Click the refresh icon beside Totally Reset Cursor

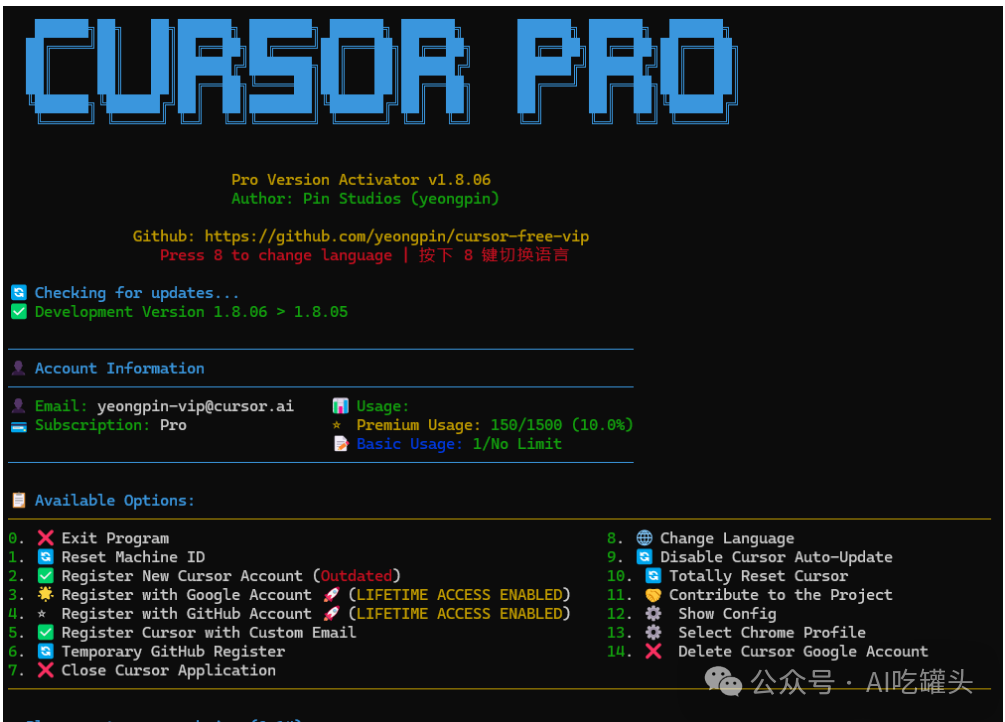(653, 575)
